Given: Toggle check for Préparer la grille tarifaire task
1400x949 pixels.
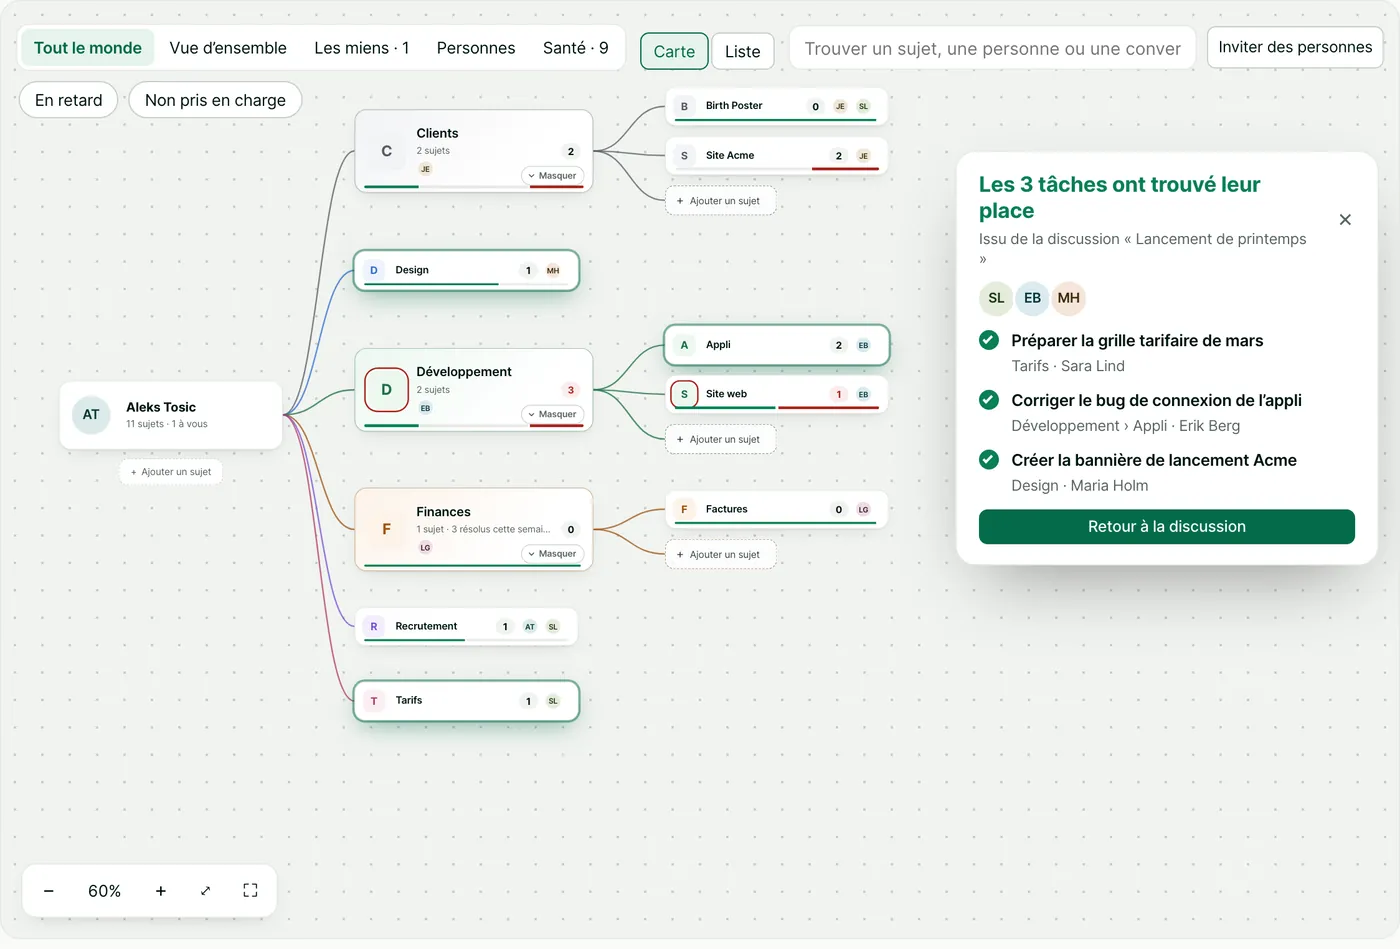Looking at the screenshot, I should [x=989, y=340].
